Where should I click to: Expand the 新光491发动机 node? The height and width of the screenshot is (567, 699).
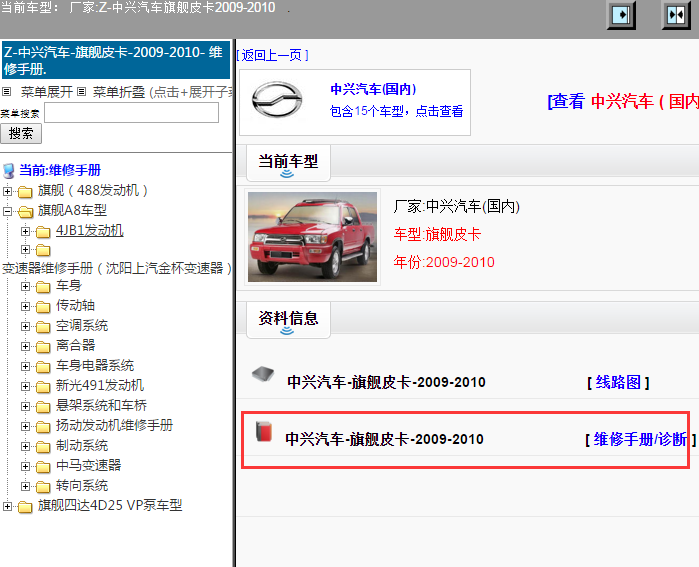25,386
